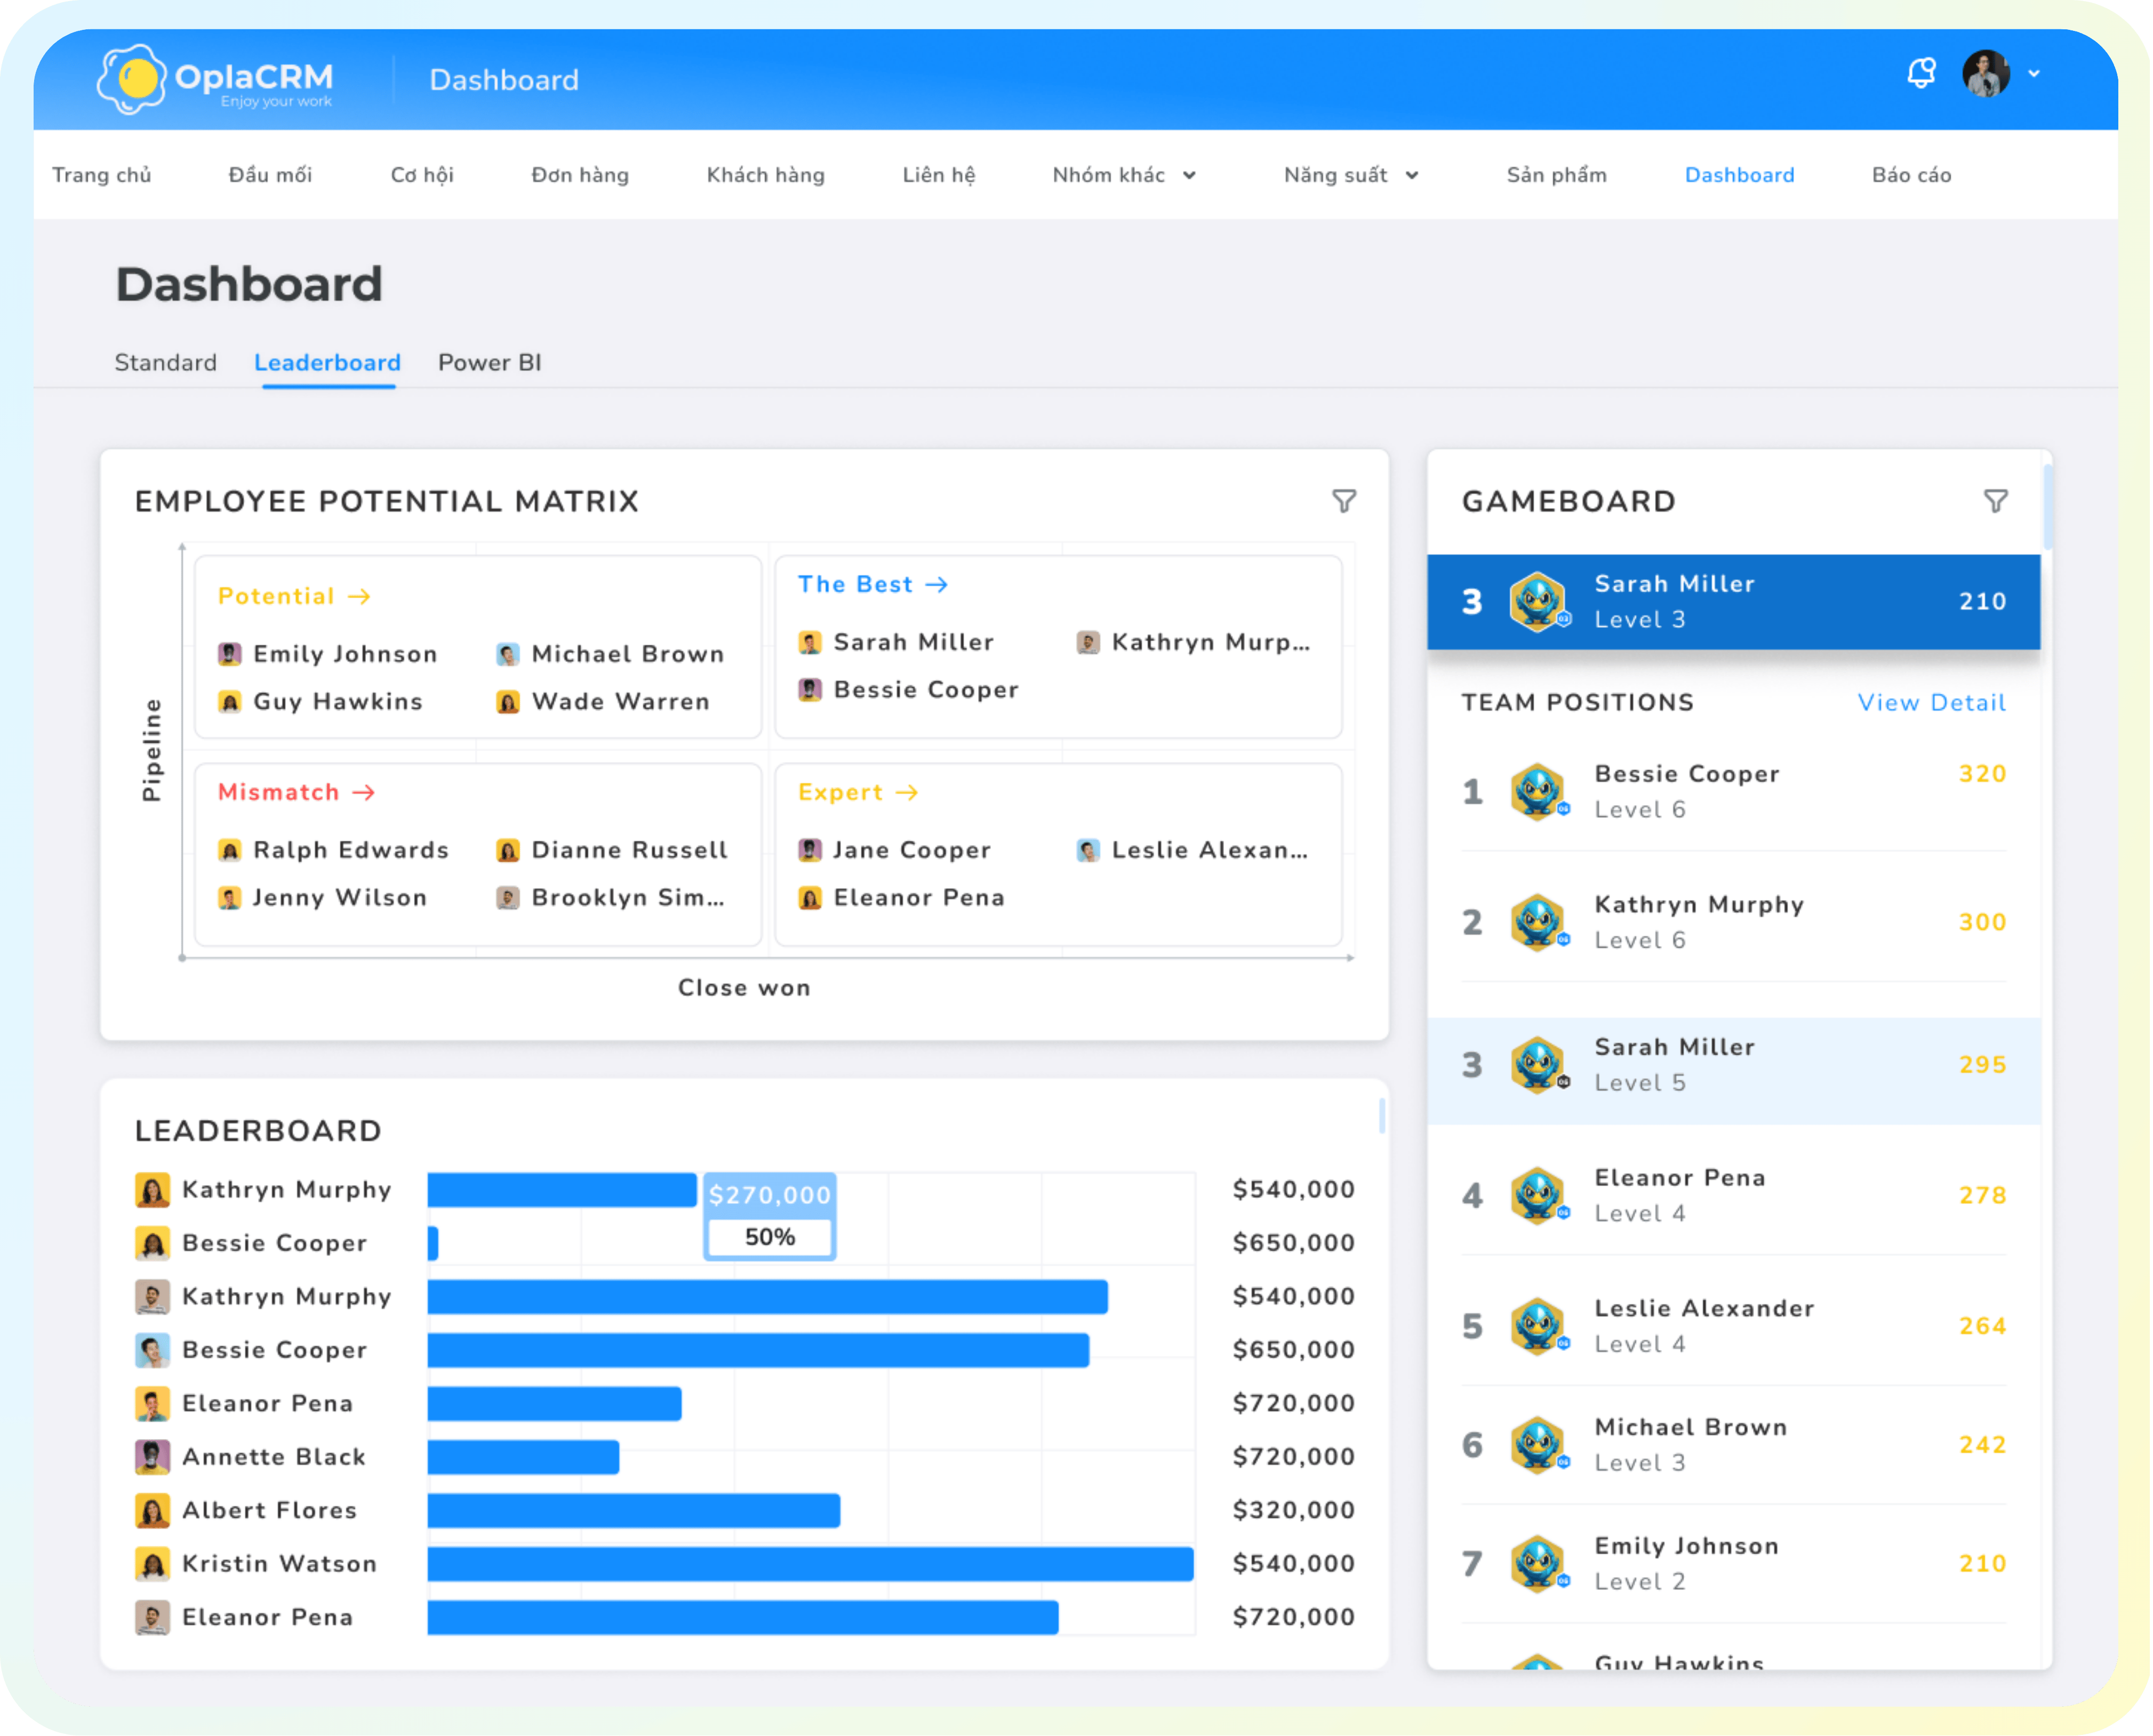Switch to the Standard tab

[165, 362]
